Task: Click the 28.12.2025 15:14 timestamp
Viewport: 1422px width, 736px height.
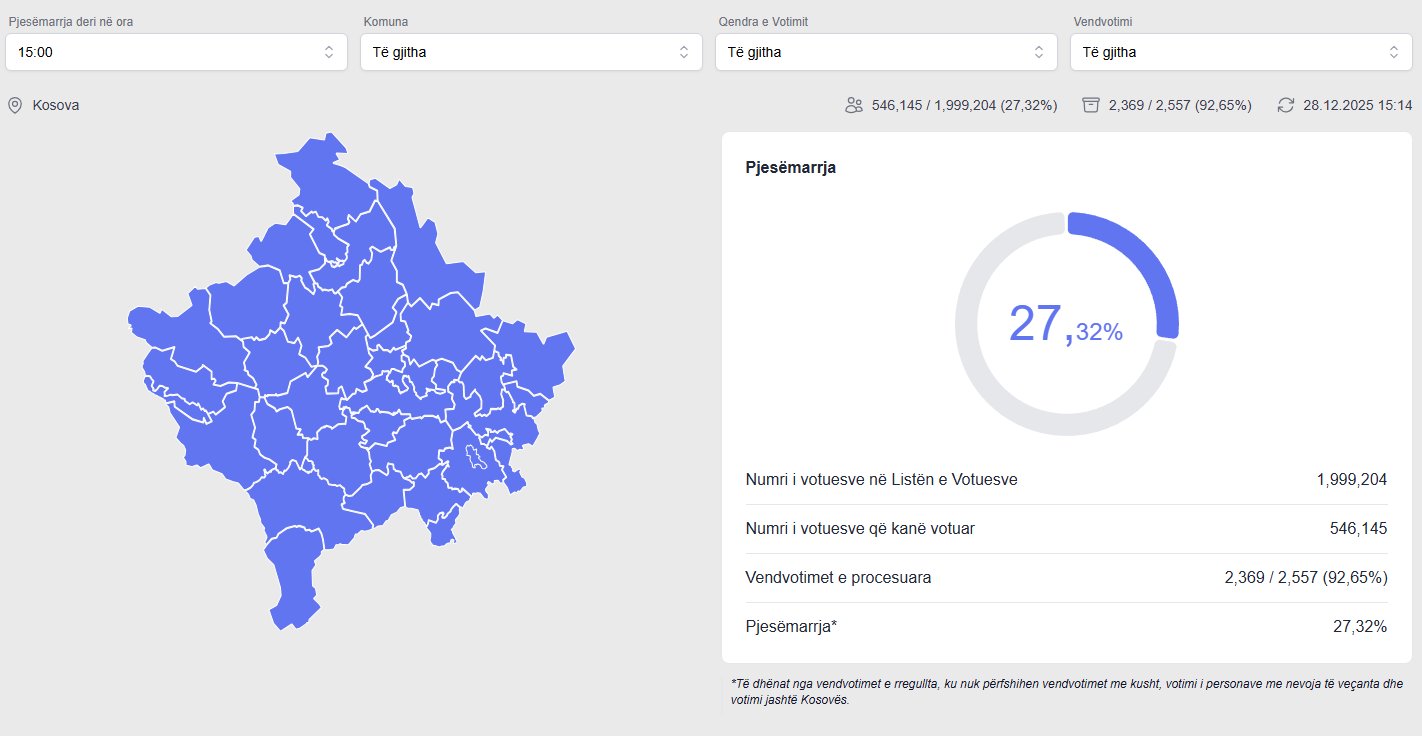Action: (1357, 105)
